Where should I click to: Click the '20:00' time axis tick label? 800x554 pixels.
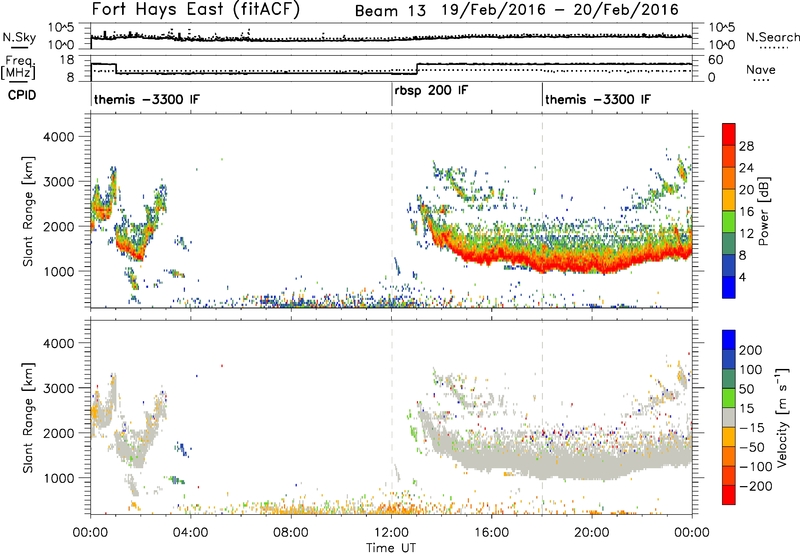591,533
